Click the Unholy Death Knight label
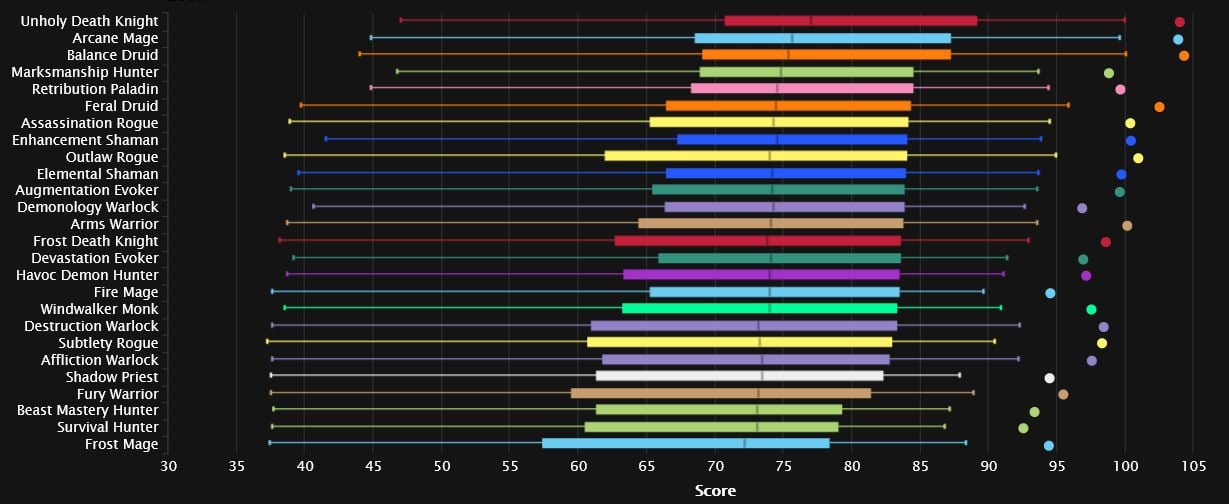 89,21
